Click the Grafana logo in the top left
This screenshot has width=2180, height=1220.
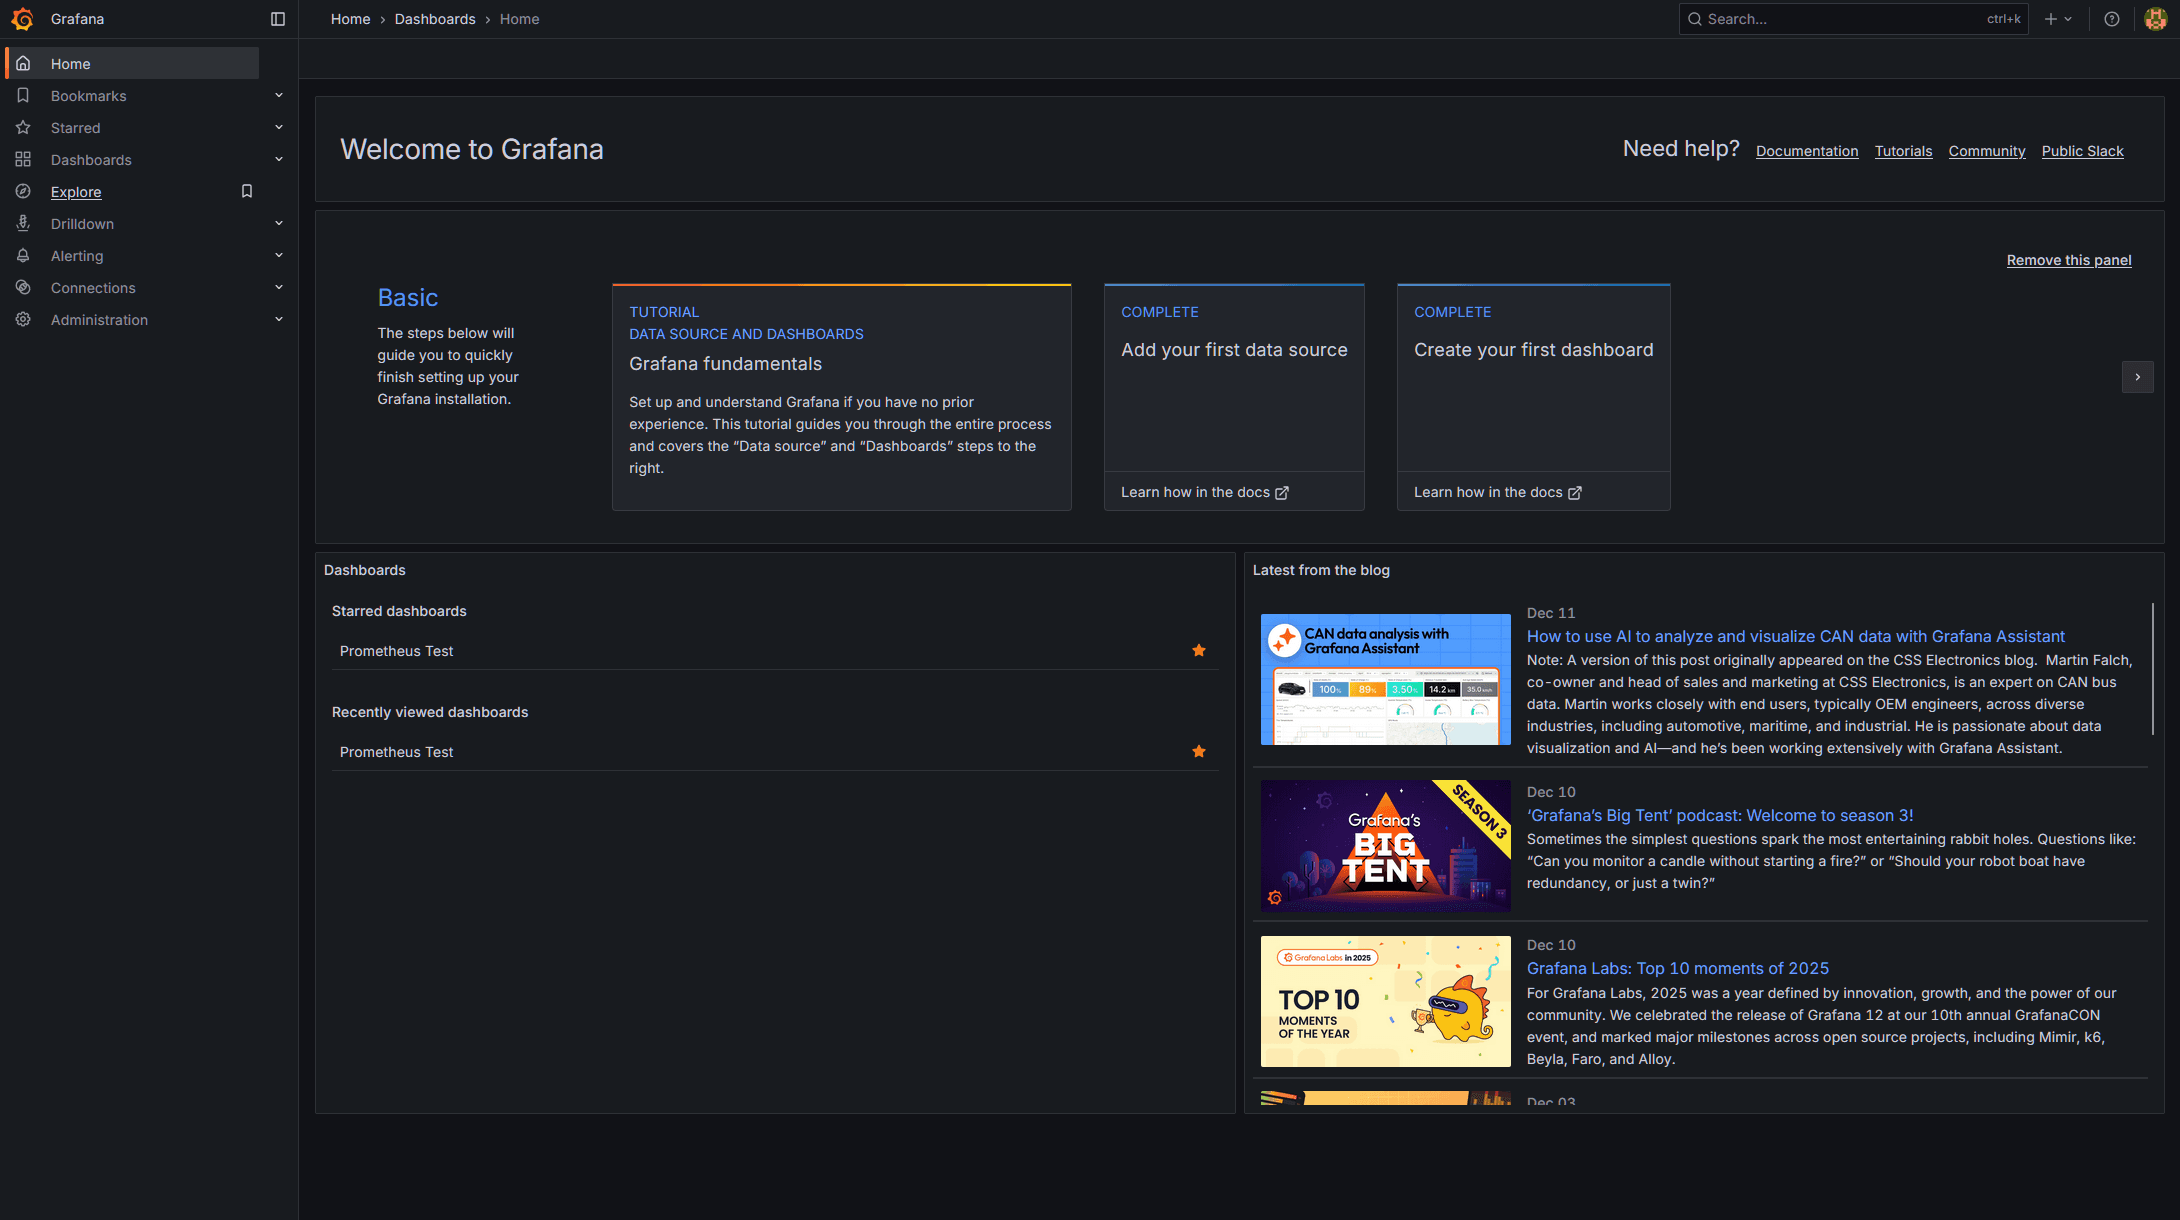coord(22,18)
